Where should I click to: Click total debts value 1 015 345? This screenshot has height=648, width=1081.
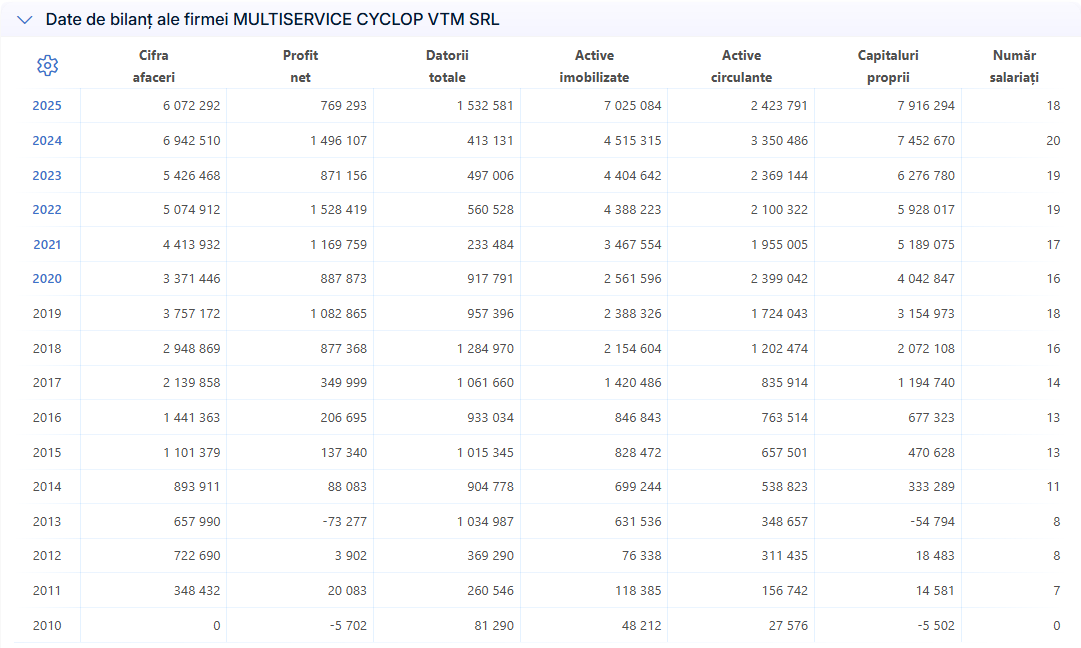[x=485, y=452]
